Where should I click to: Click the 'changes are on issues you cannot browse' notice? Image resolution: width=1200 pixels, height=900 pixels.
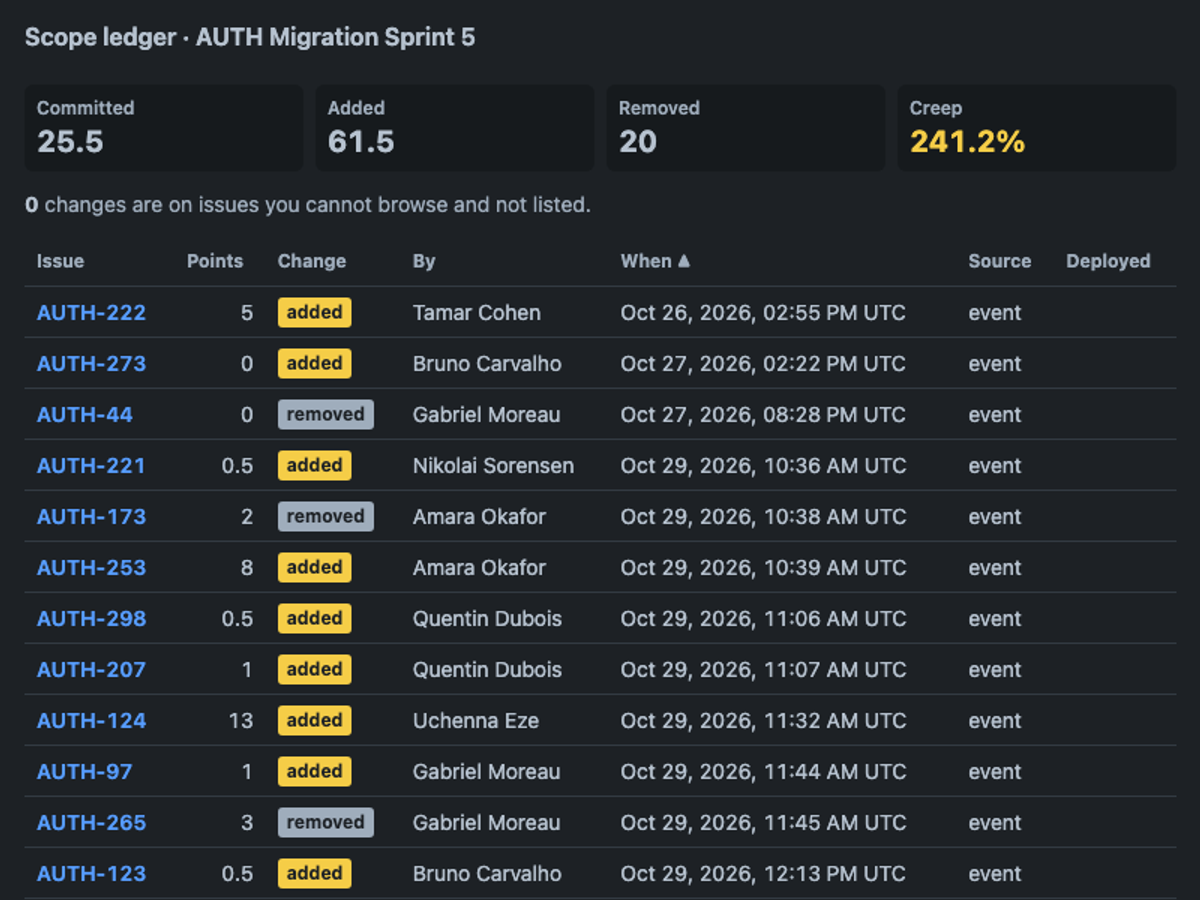tap(308, 205)
